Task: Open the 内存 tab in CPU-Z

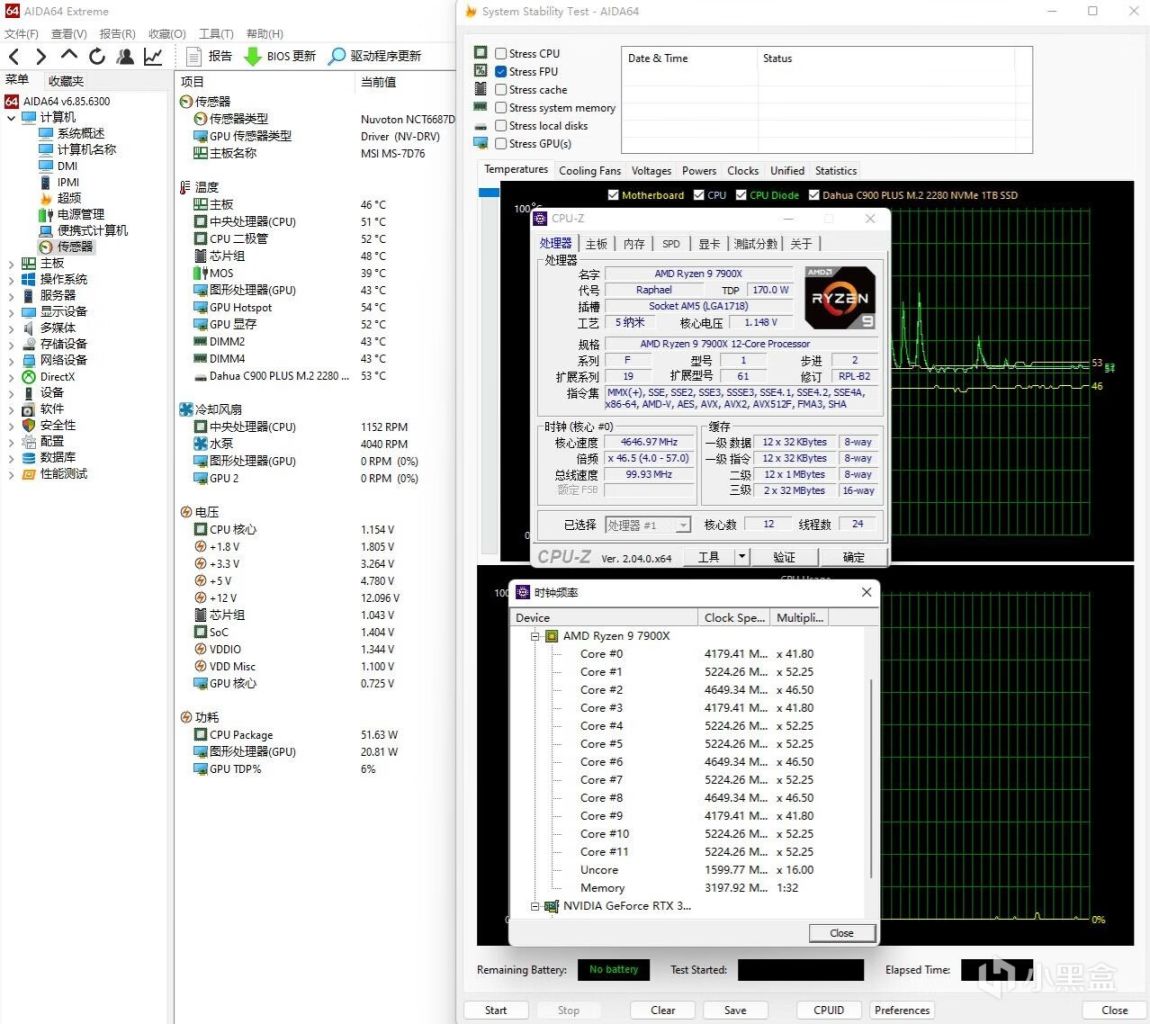Action: coord(634,243)
